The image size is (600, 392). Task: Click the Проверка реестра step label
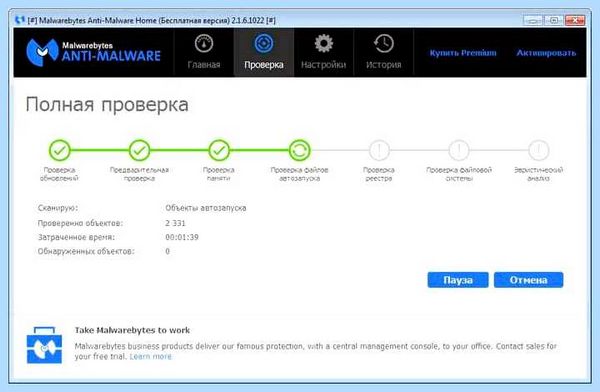379,174
